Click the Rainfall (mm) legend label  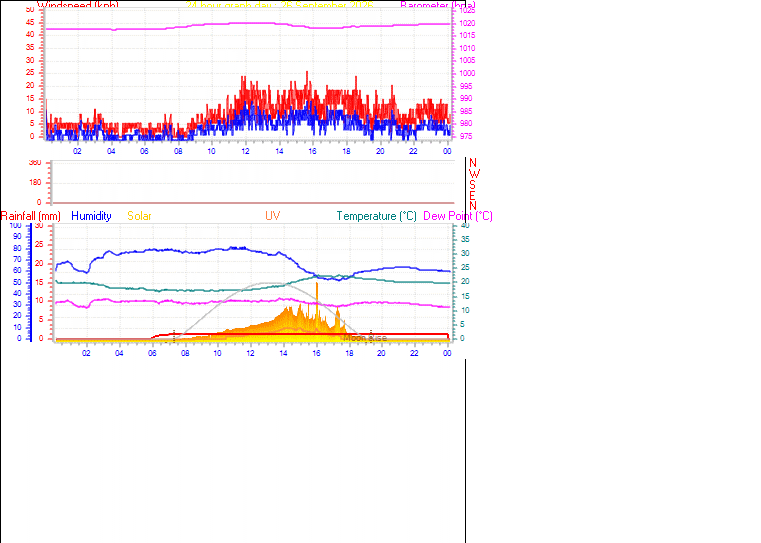pyautogui.click(x=31, y=216)
